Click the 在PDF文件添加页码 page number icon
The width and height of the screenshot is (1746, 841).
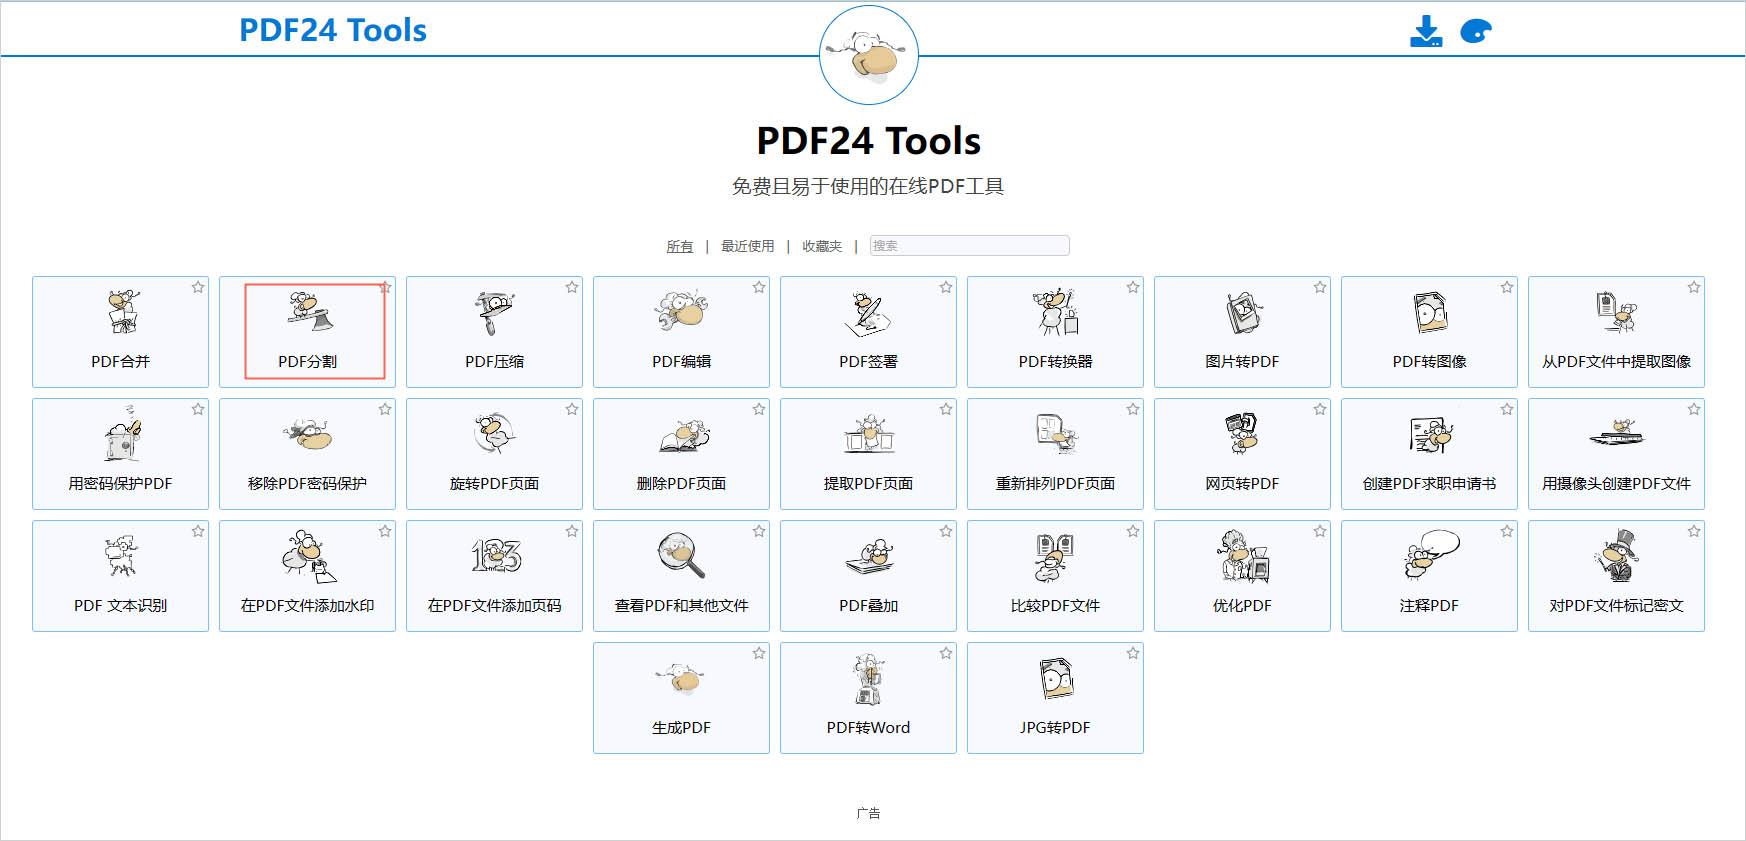496,556
